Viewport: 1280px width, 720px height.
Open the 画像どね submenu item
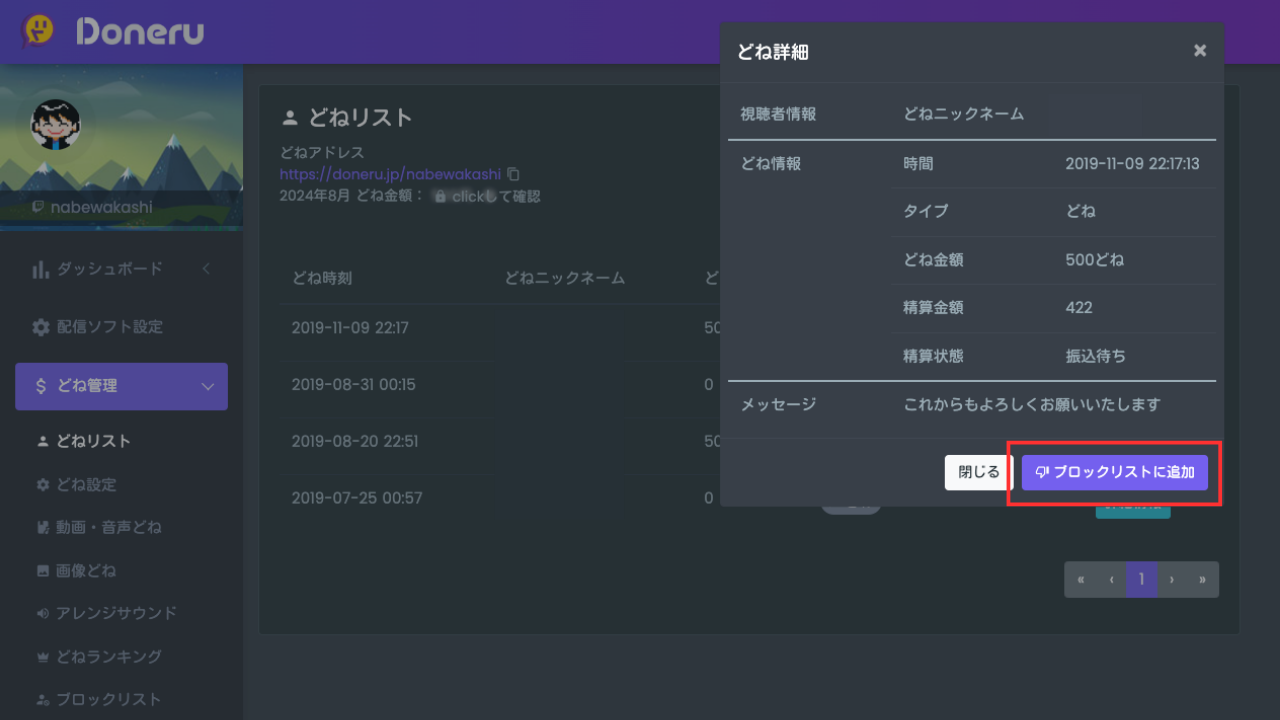tap(86, 571)
